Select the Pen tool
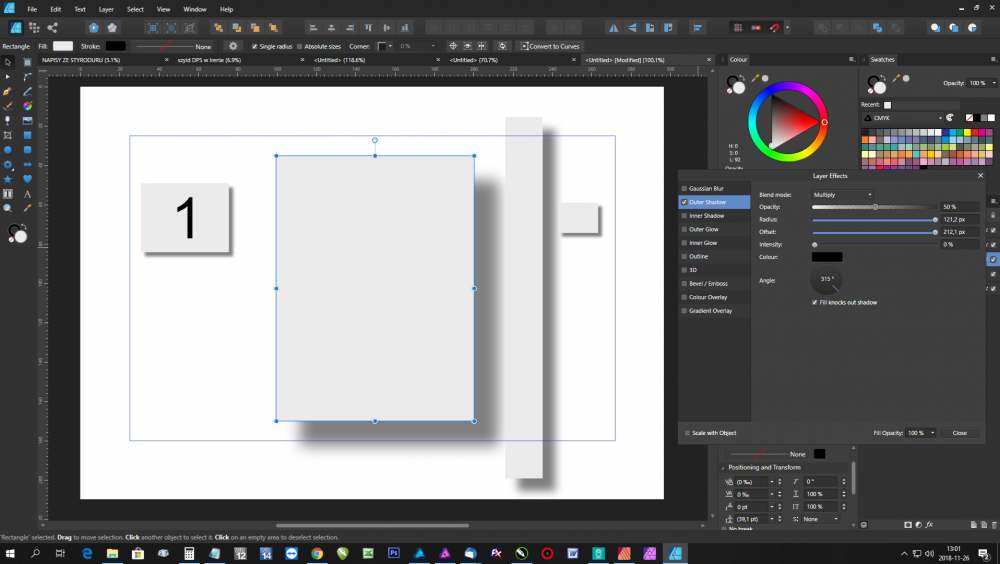Viewport: 1000px width, 564px height. pos(8,91)
